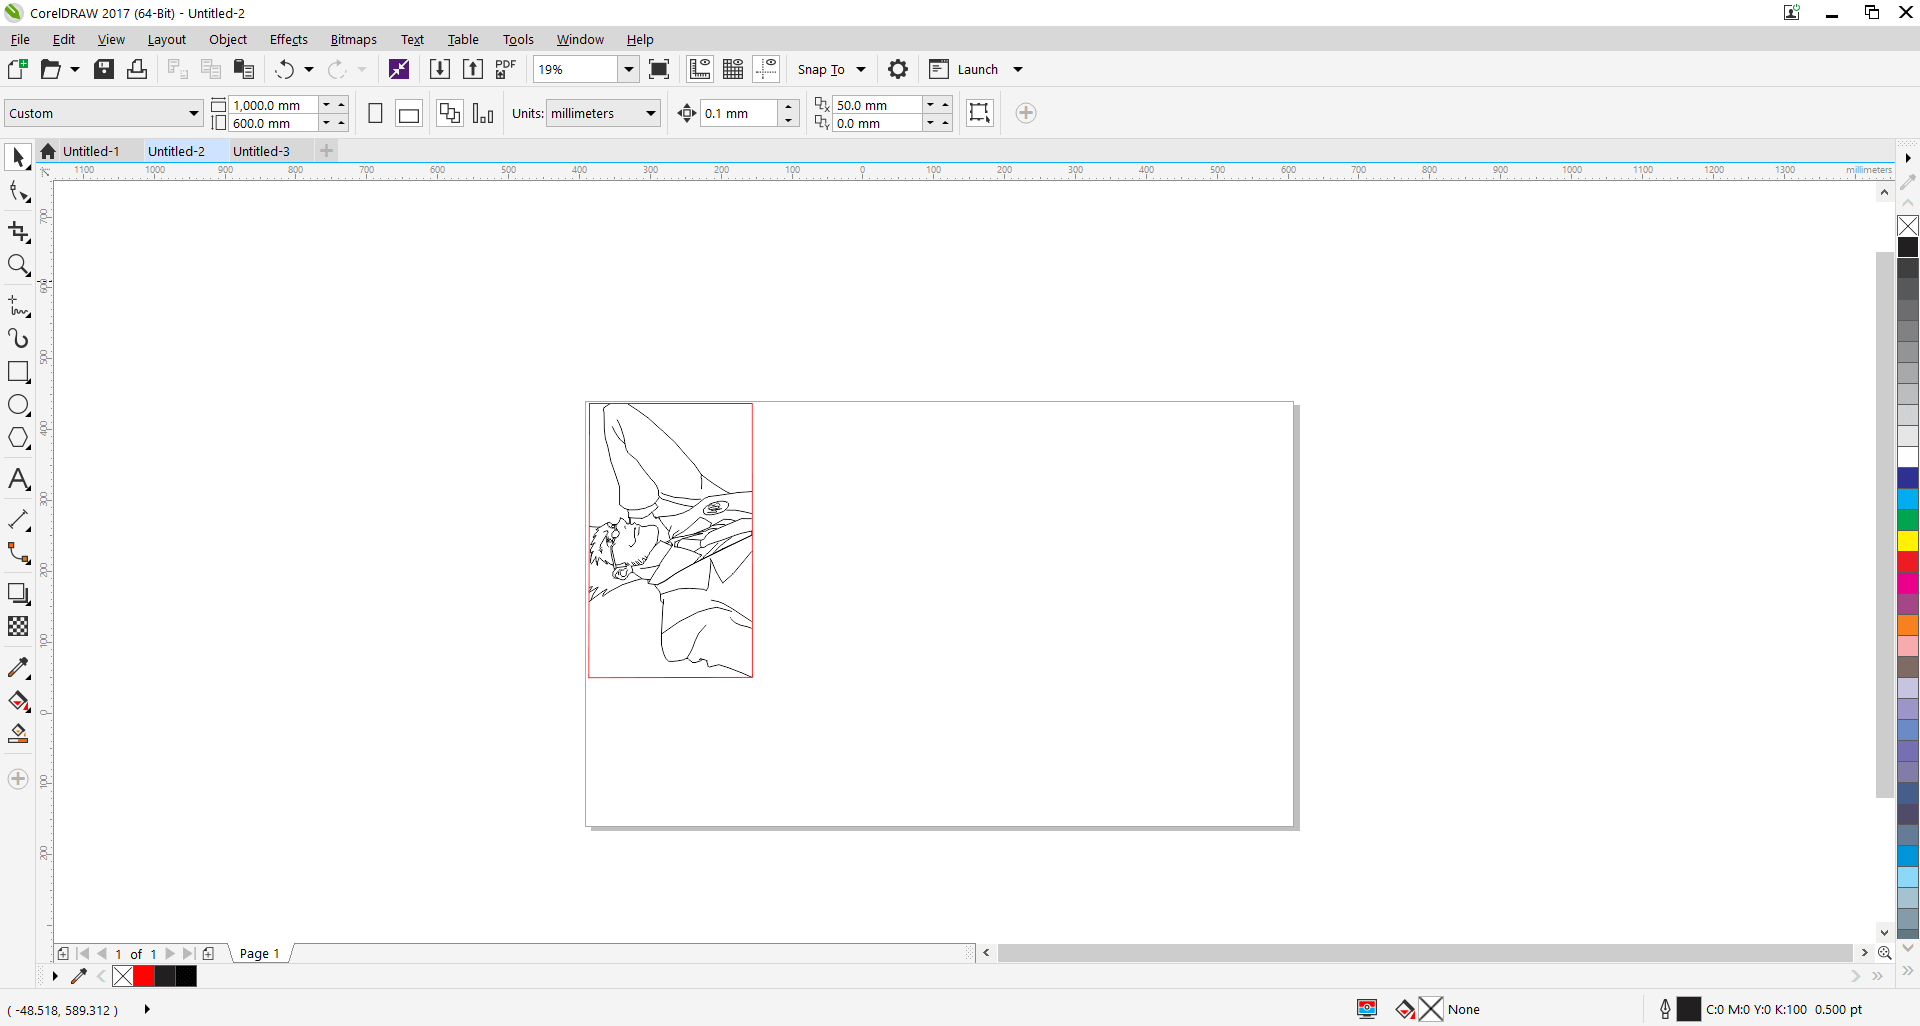Expand the zoom level 19% dropdown

(x=629, y=69)
